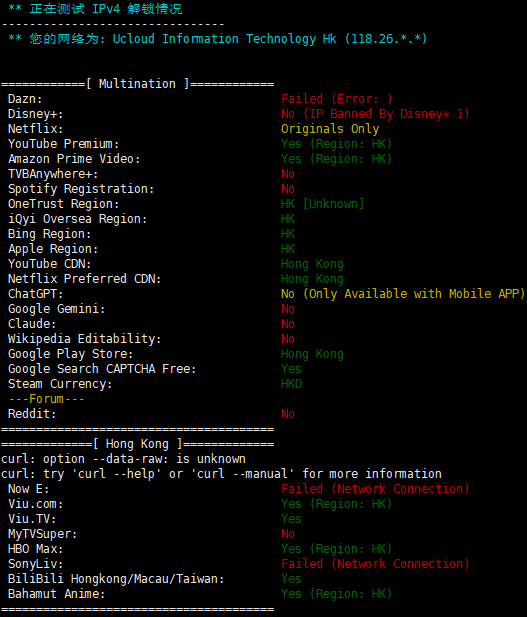The height and width of the screenshot is (617, 527).
Task: Click the Disney+ IP Banned message
Action: point(375,114)
